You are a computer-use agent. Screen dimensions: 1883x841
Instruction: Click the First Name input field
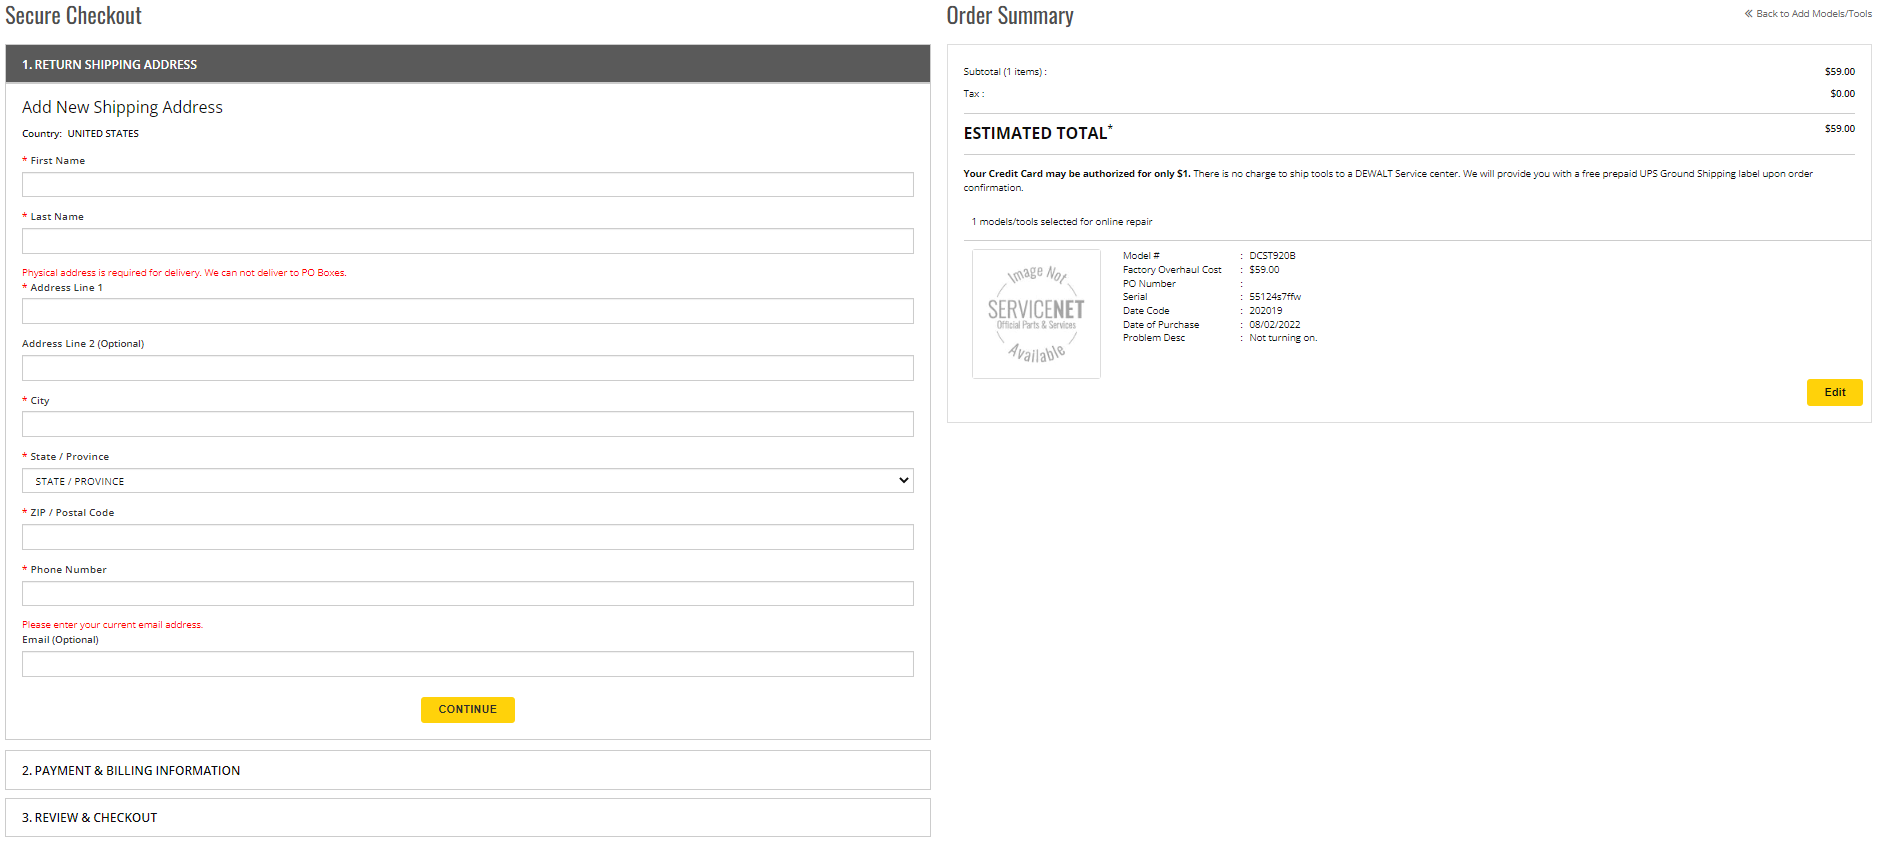pos(467,185)
